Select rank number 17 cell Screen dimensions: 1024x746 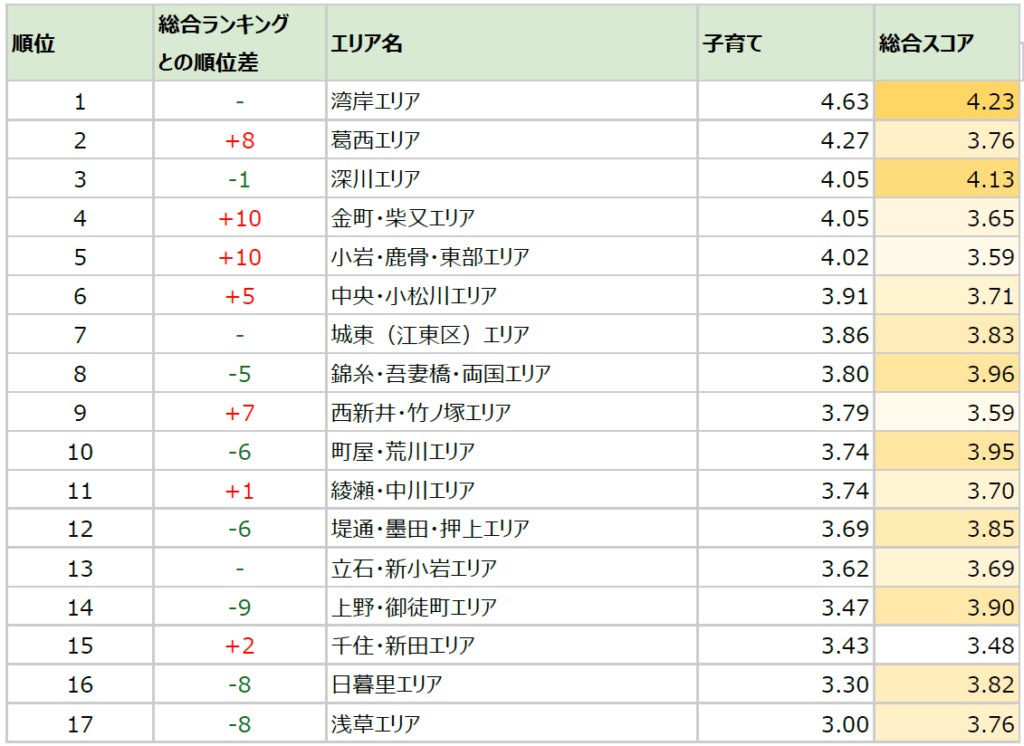point(80,723)
